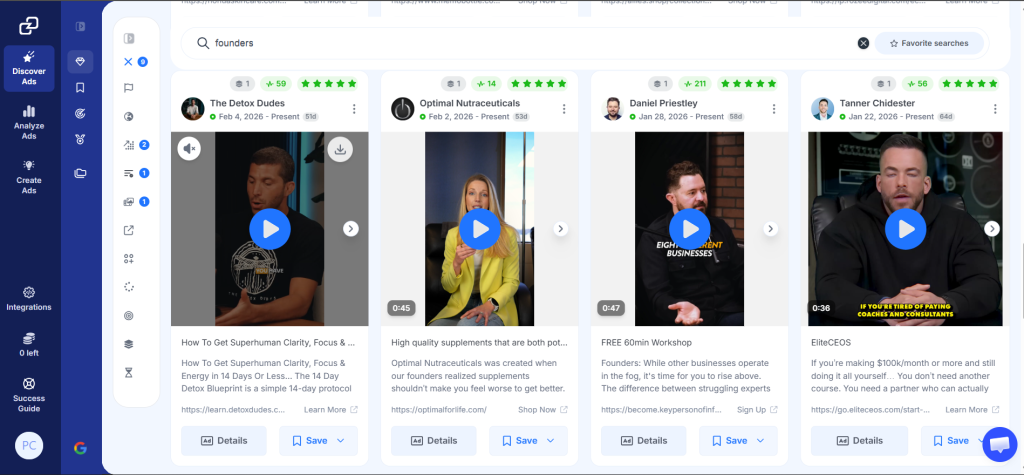The width and height of the screenshot is (1024, 475).
Task: Open Details for Tanner Chidester ad
Action: pyautogui.click(x=859, y=441)
